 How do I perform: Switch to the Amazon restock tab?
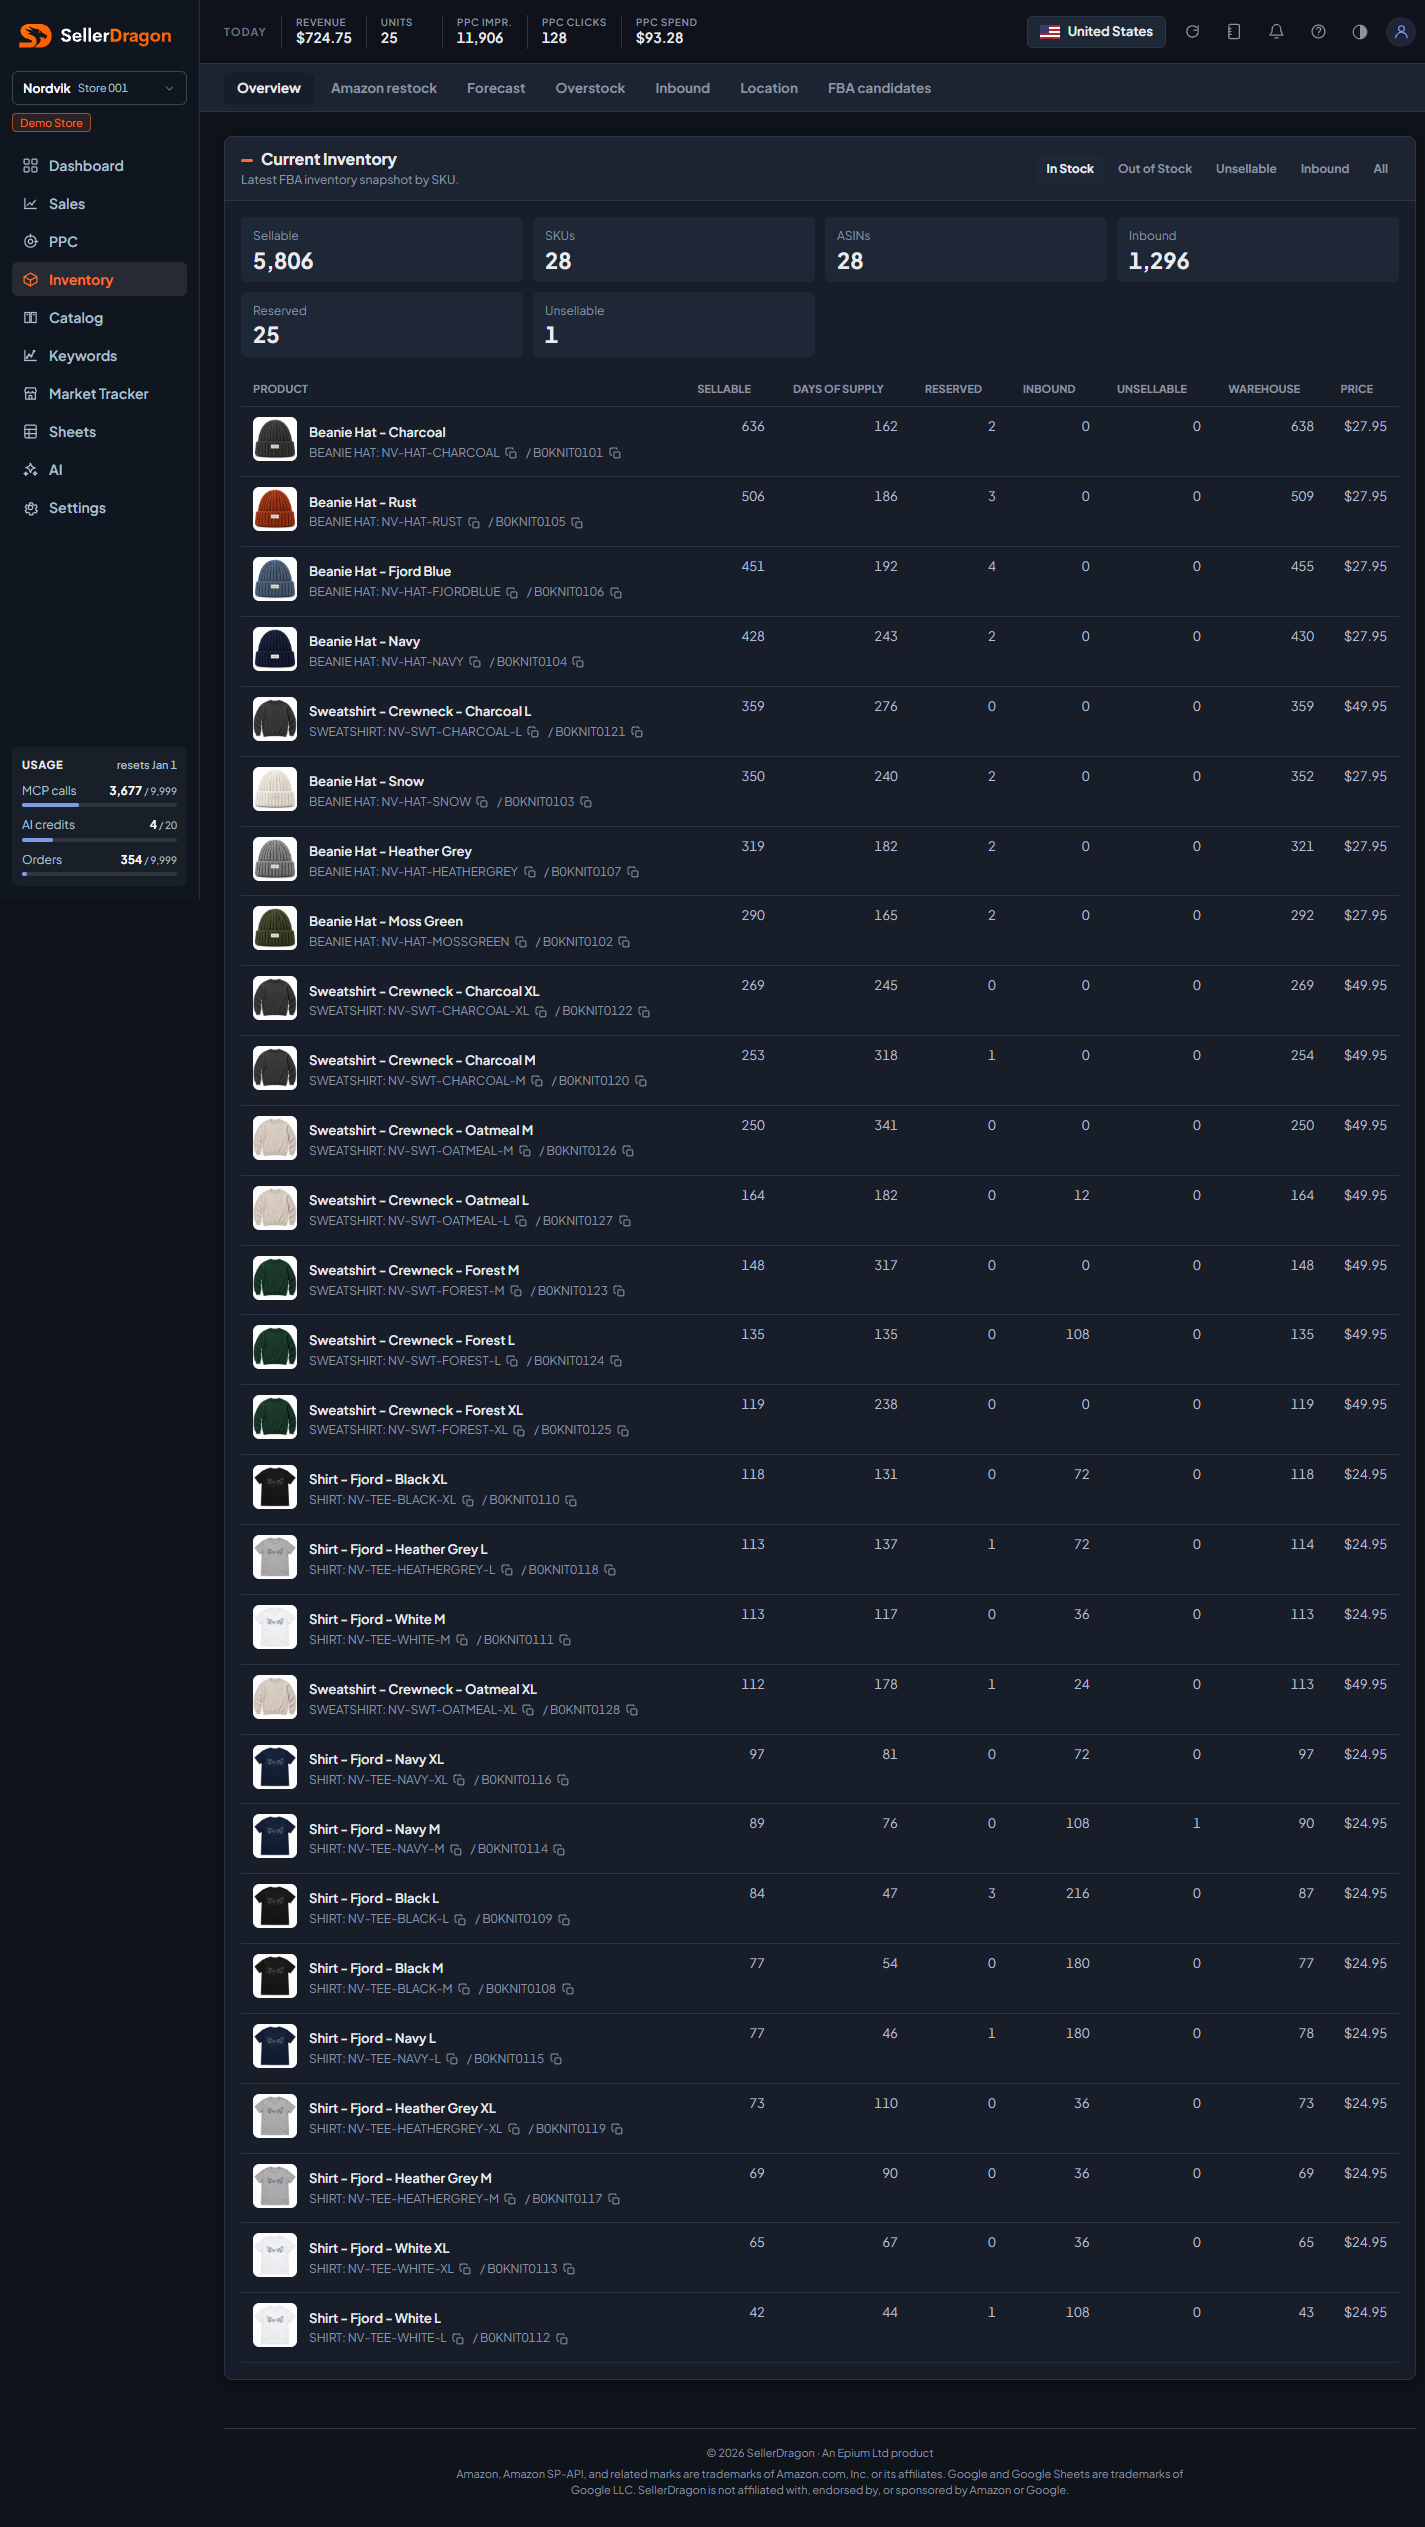[384, 88]
